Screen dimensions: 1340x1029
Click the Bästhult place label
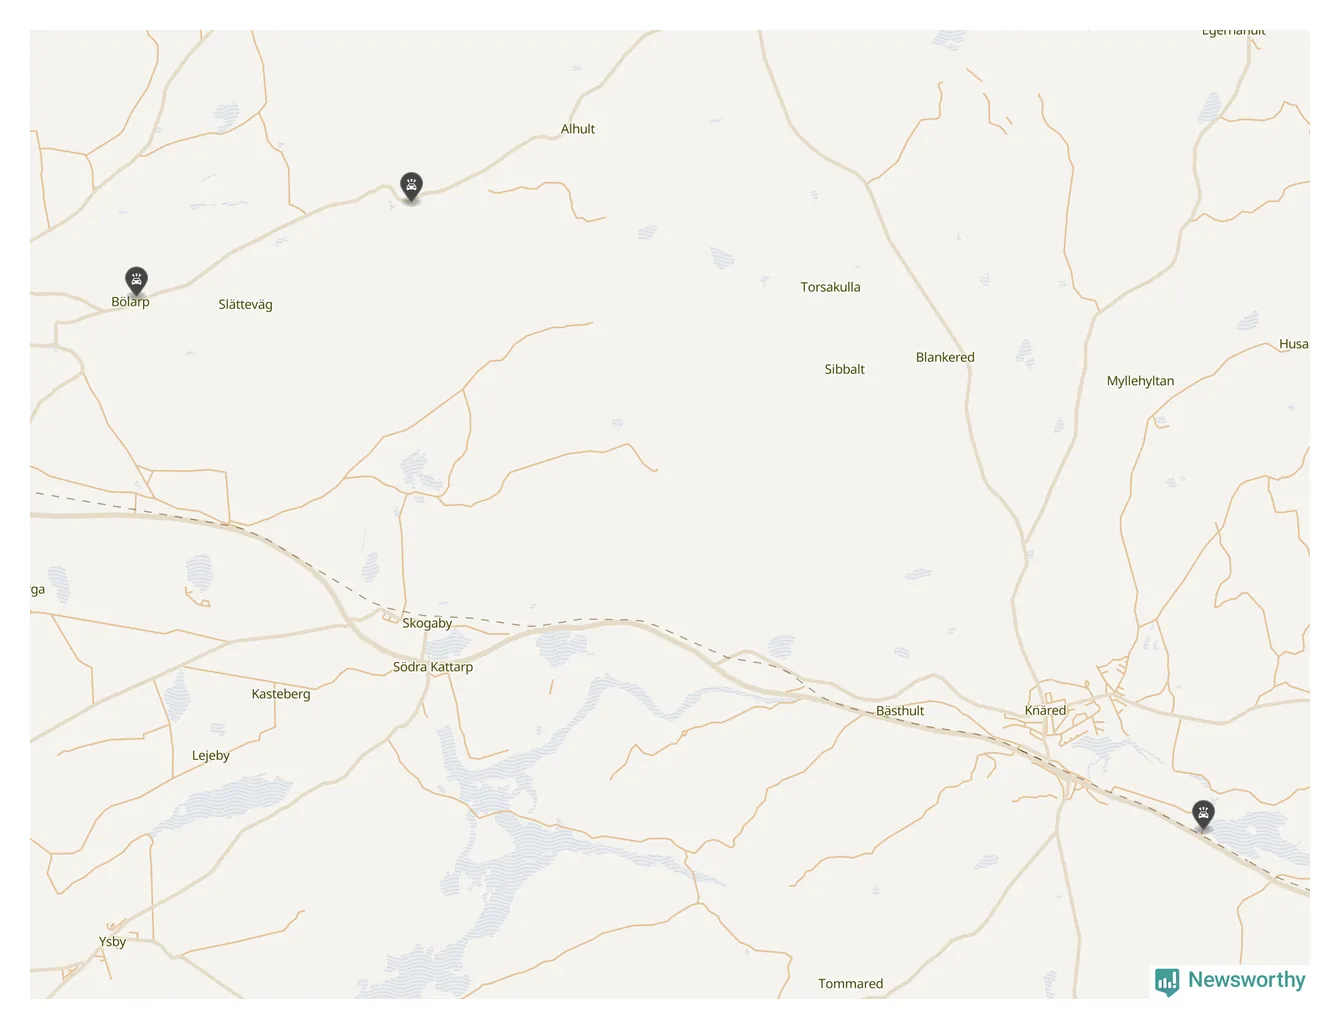point(900,711)
